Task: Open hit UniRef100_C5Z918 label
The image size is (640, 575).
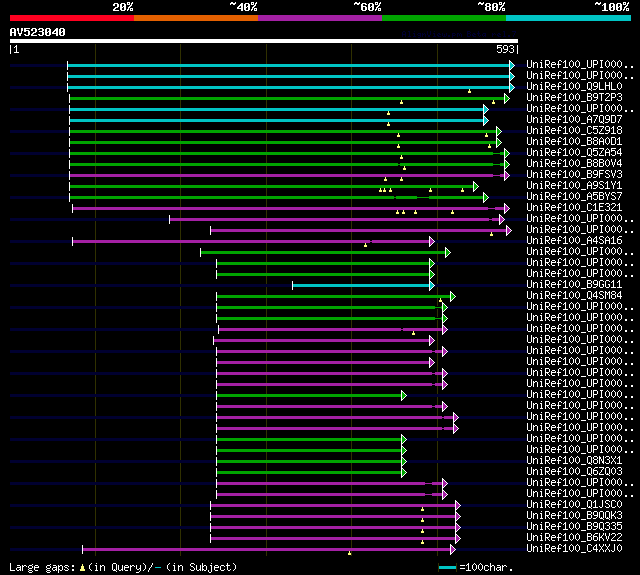Action: [x=574, y=131]
